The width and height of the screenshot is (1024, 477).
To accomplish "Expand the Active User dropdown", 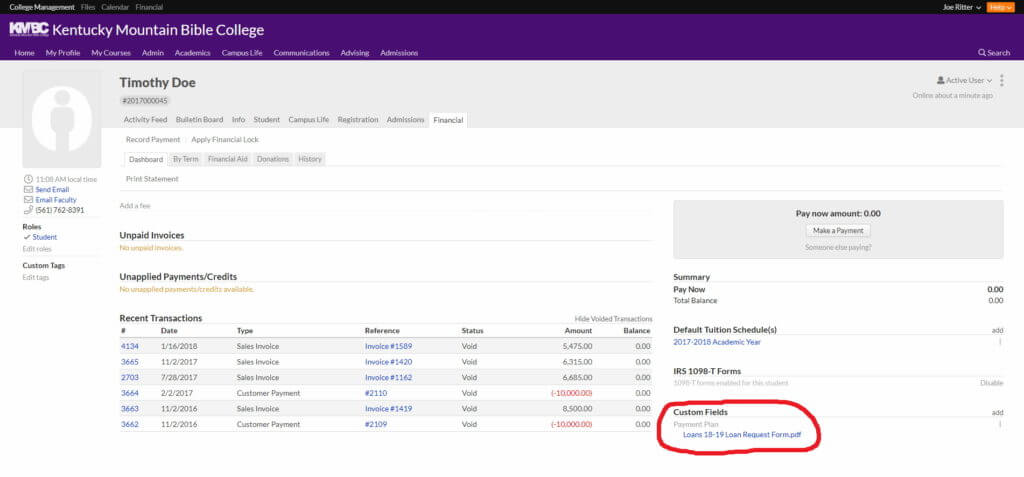I will click(964, 80).
